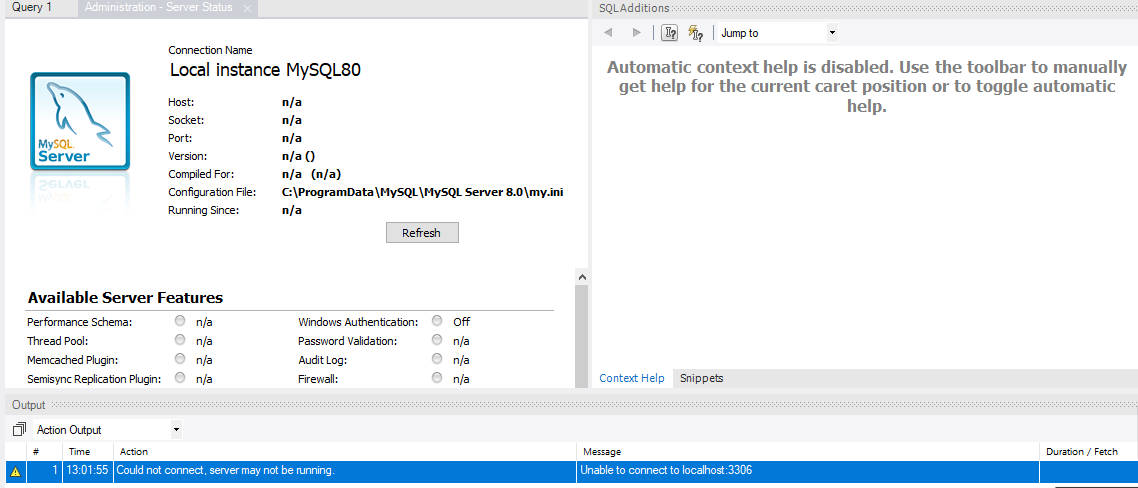Click the SQLAdditions panel title
The image size is (1138, 488).
pos(634,8)
